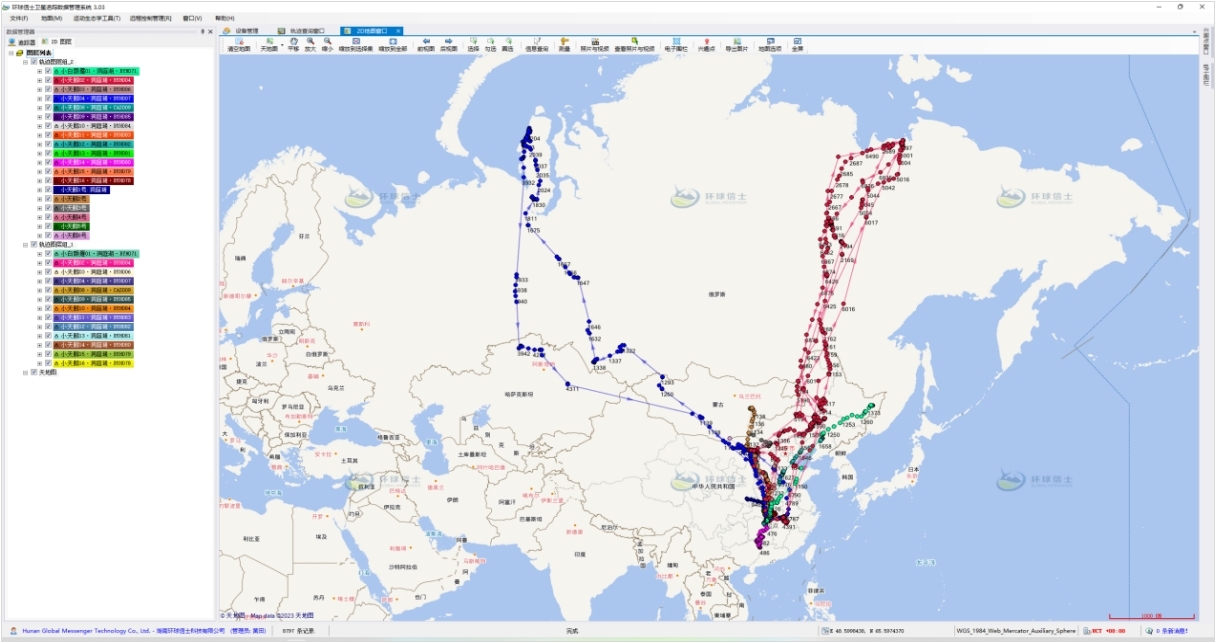Click the 缩放到全部 (zoom to all) button
Image resolution: width=1218 pixels, height=643 pixels.
pos(393,44)
